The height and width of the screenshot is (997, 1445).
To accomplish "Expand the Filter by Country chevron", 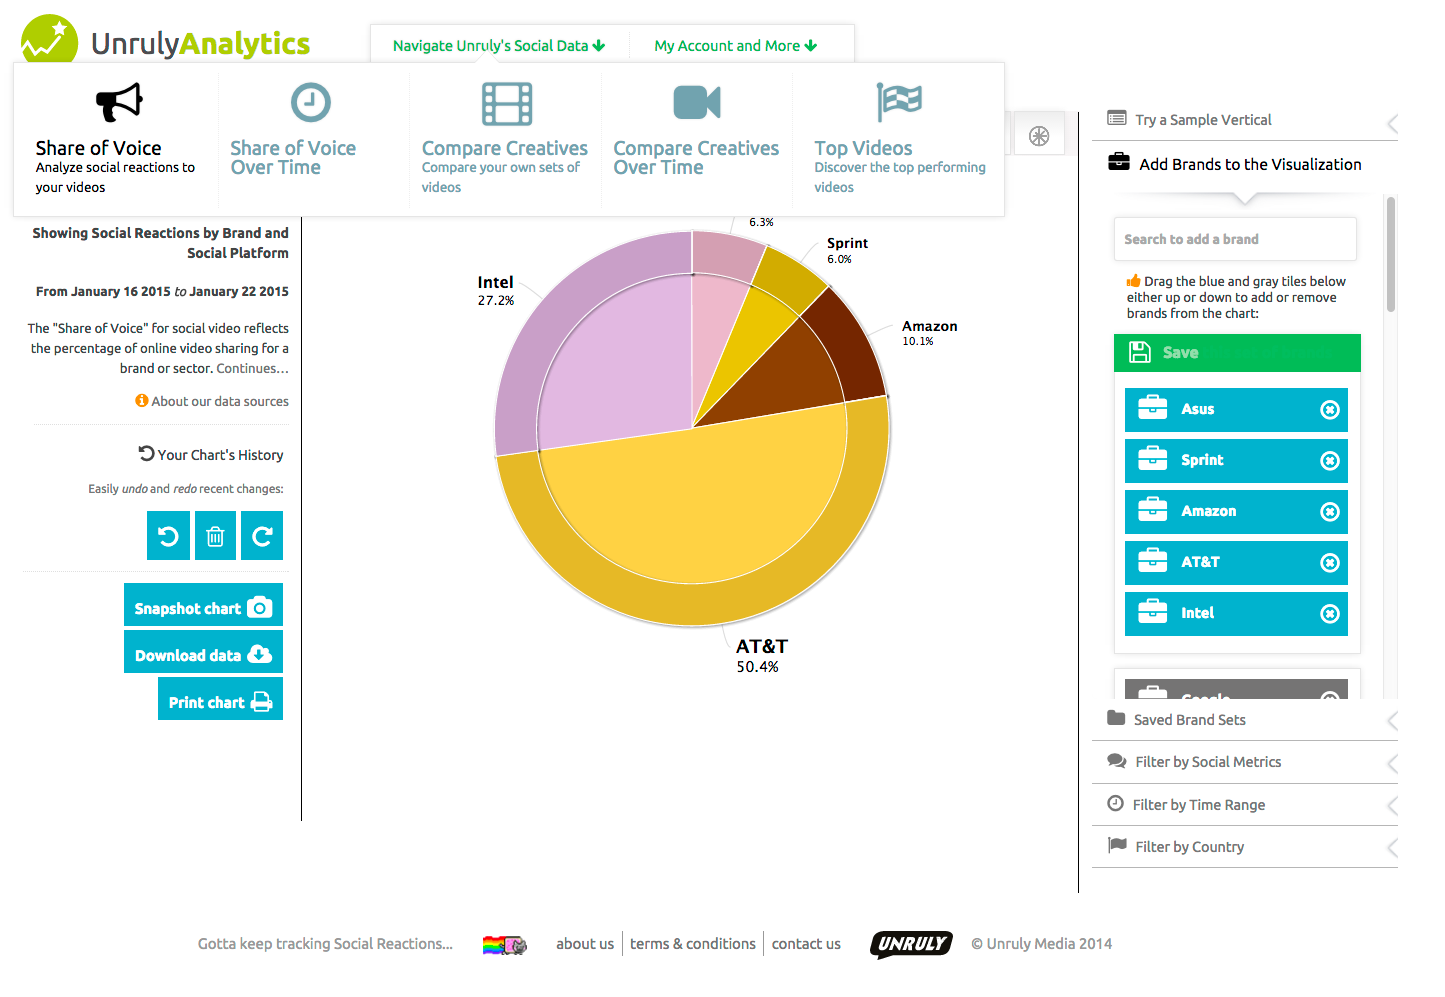I will coord(1392,849).
